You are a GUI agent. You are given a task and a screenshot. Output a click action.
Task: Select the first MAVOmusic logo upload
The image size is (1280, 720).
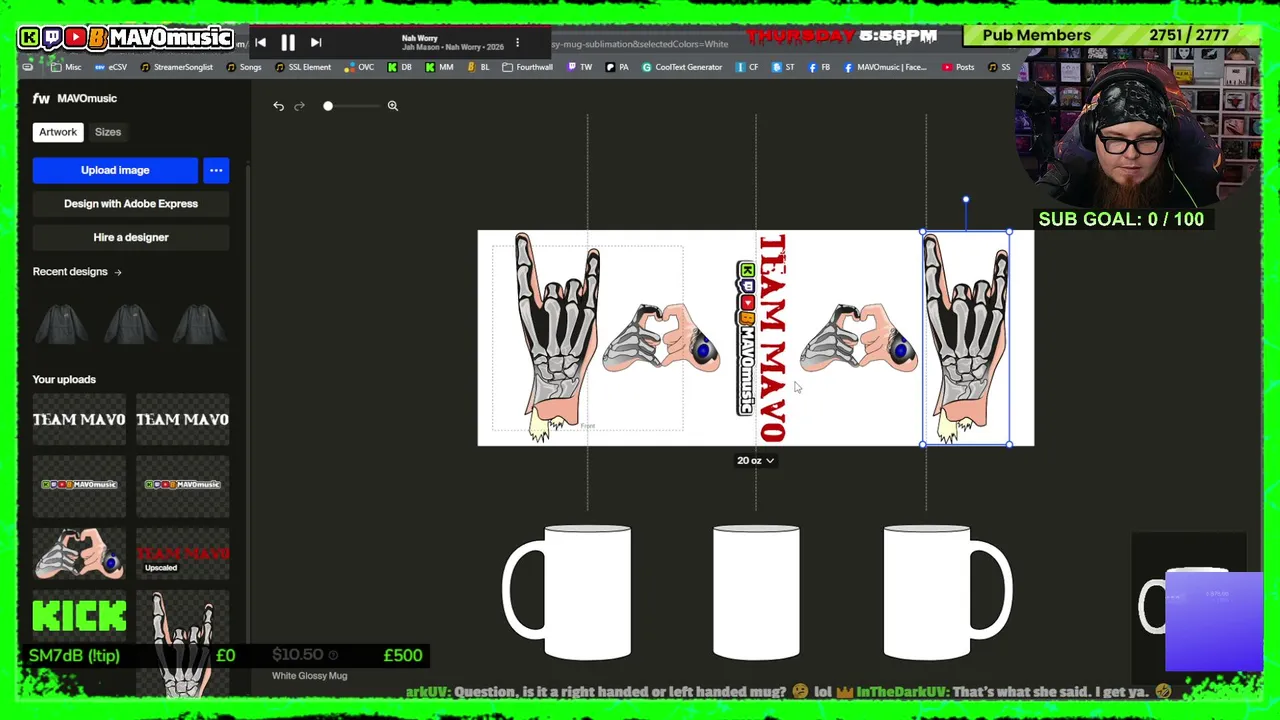click(x=80, y=485)
